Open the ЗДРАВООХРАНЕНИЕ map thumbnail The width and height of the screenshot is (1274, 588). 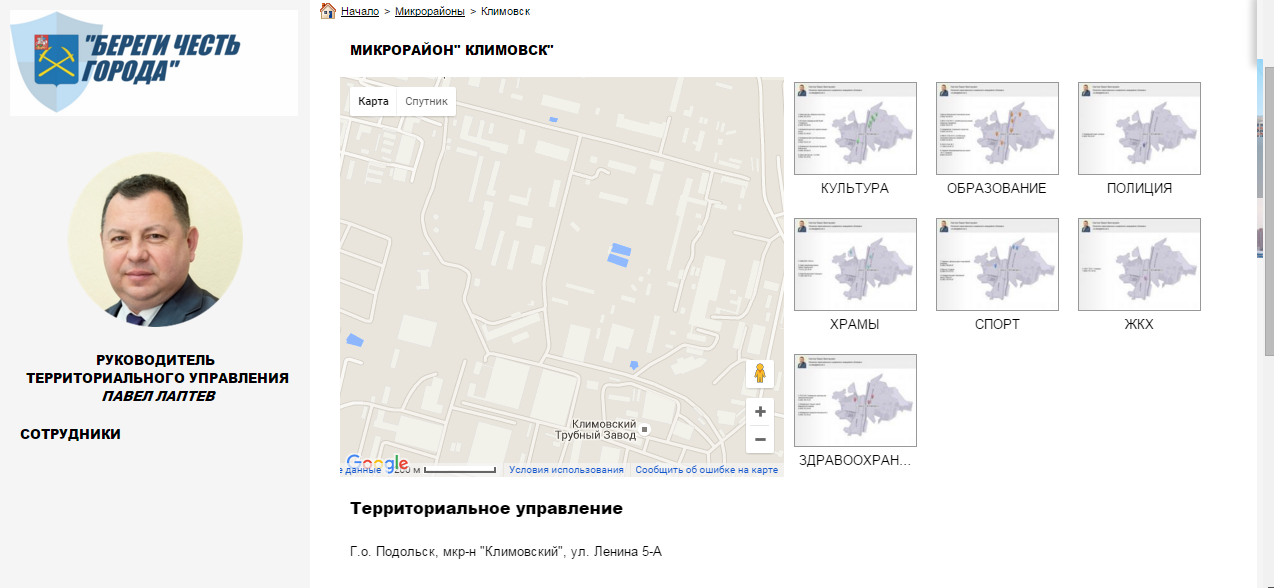855,401
